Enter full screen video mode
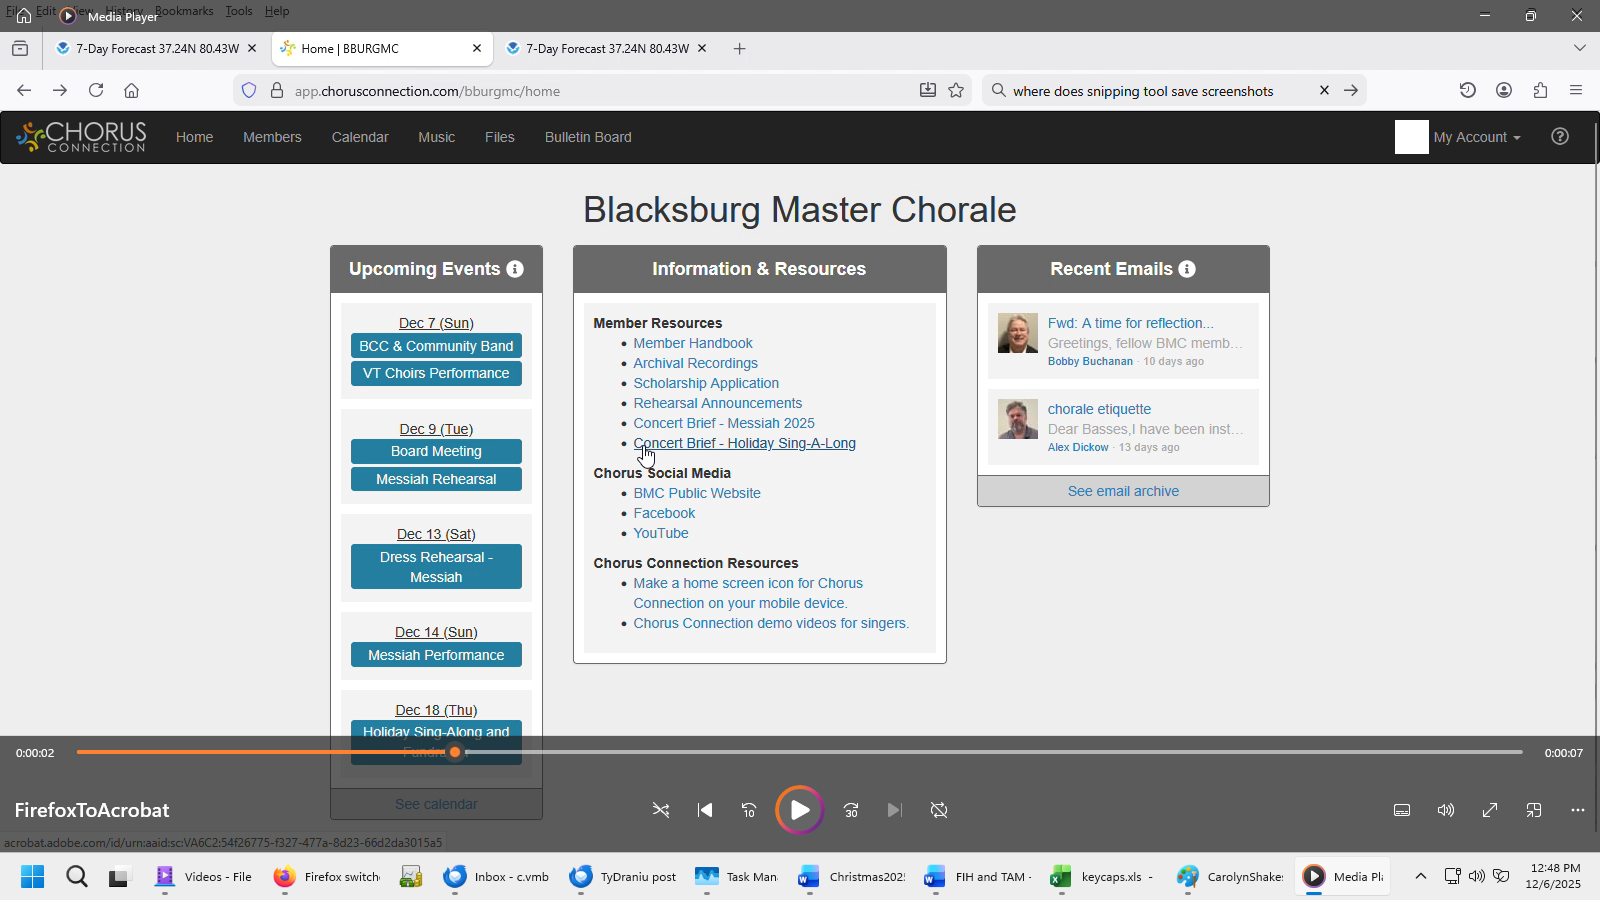The height and width of the screenshot is (900, 1600). 1490,810
